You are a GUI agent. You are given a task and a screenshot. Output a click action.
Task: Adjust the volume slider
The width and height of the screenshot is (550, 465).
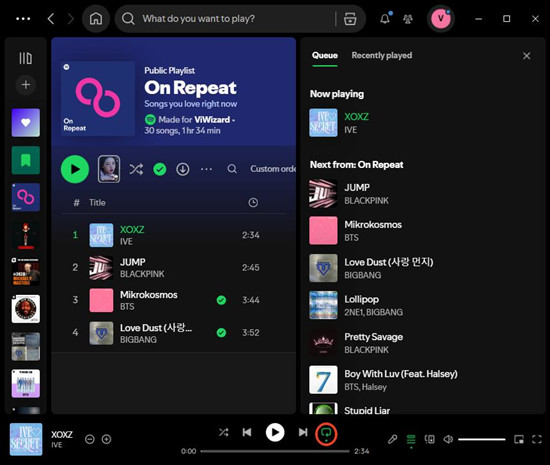click(x=482, y=439)
